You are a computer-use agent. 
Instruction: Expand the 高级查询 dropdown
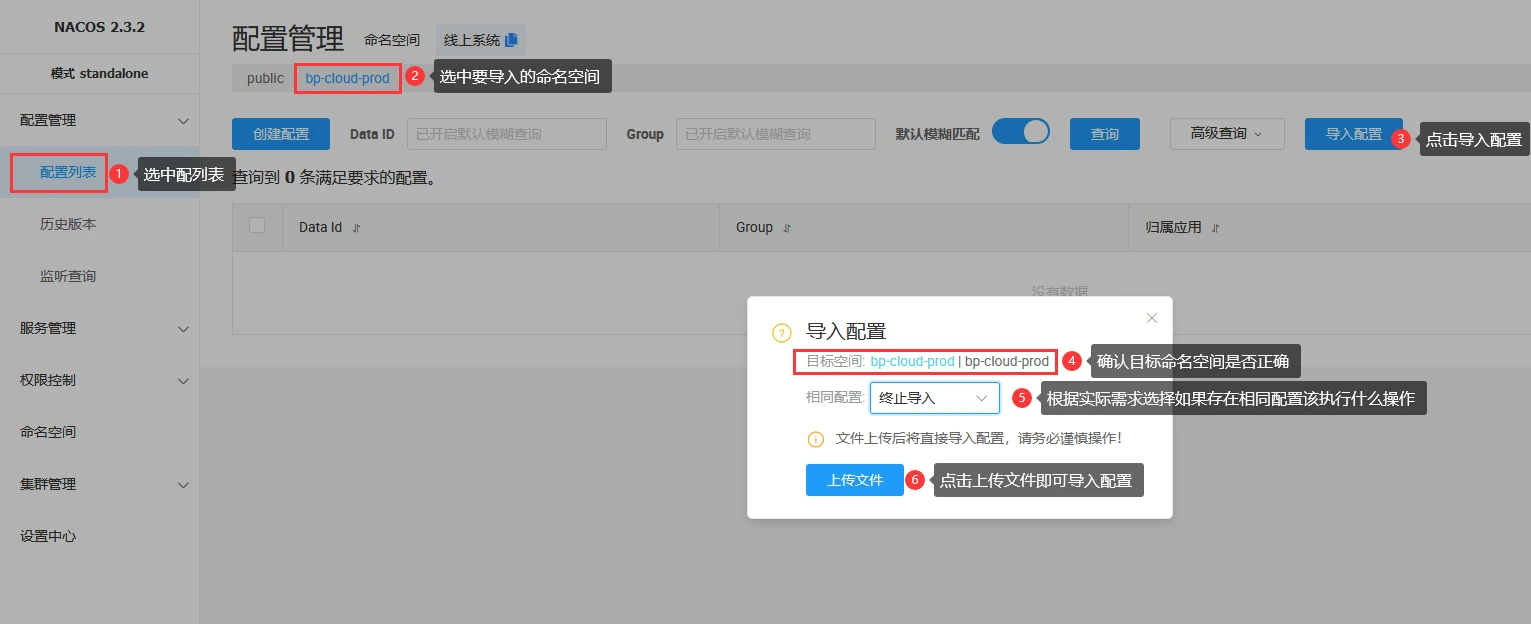1226,134
